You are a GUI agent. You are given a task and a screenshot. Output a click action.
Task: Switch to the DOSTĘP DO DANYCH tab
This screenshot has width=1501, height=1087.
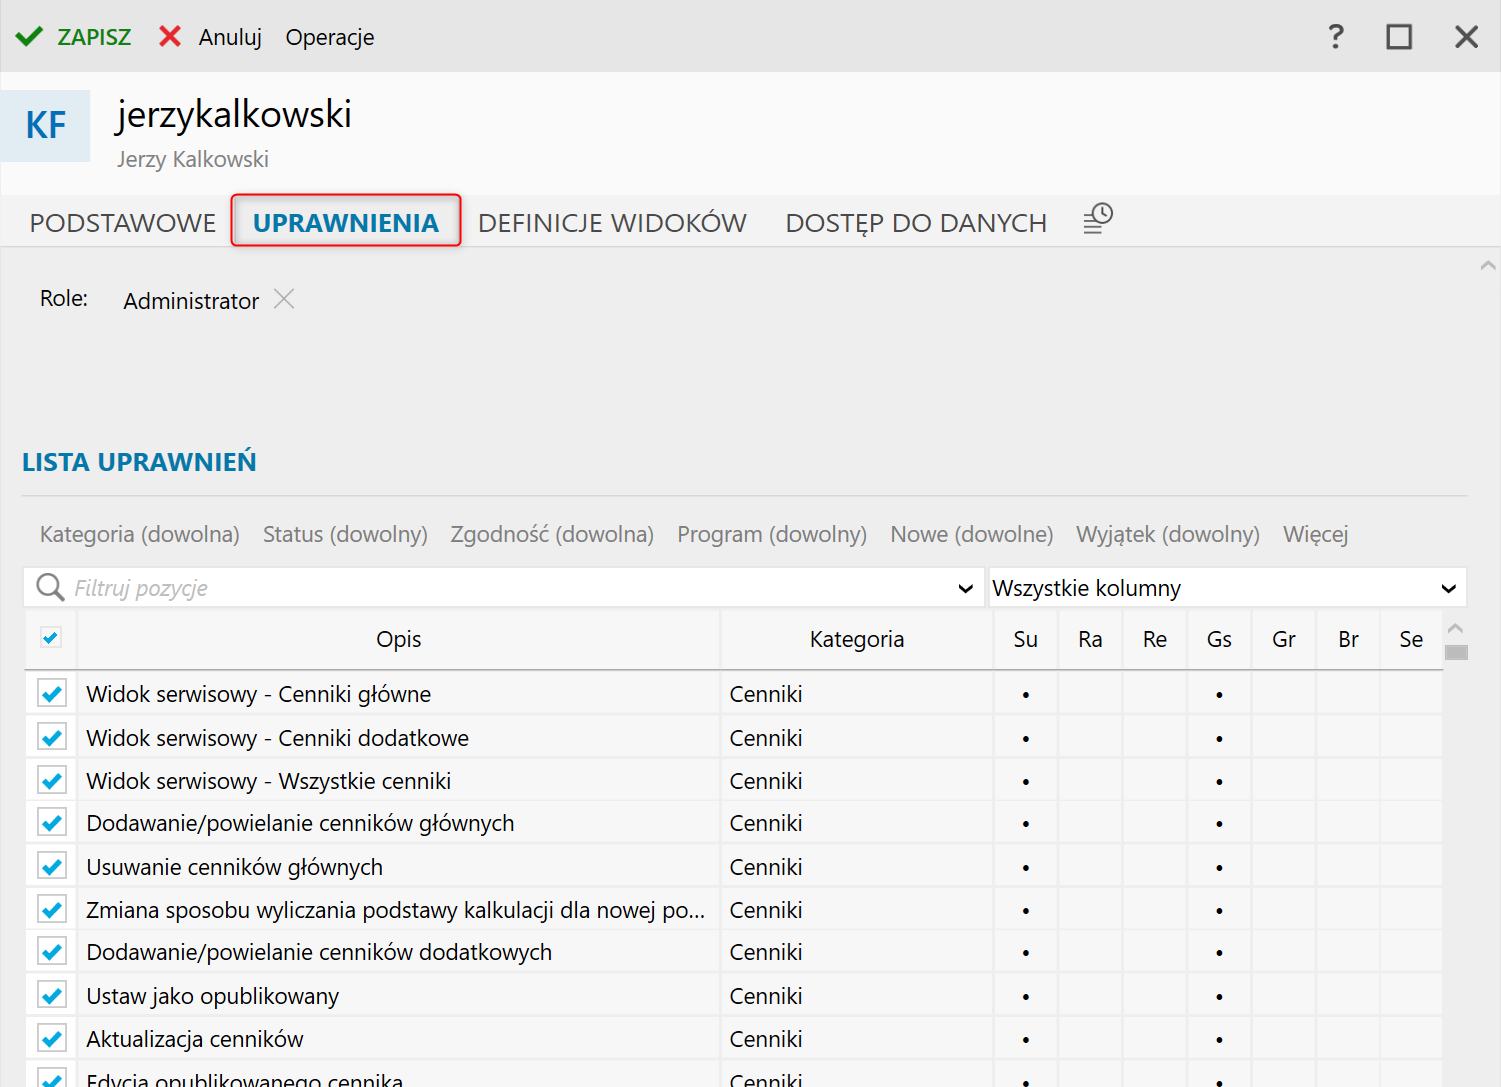916,222
